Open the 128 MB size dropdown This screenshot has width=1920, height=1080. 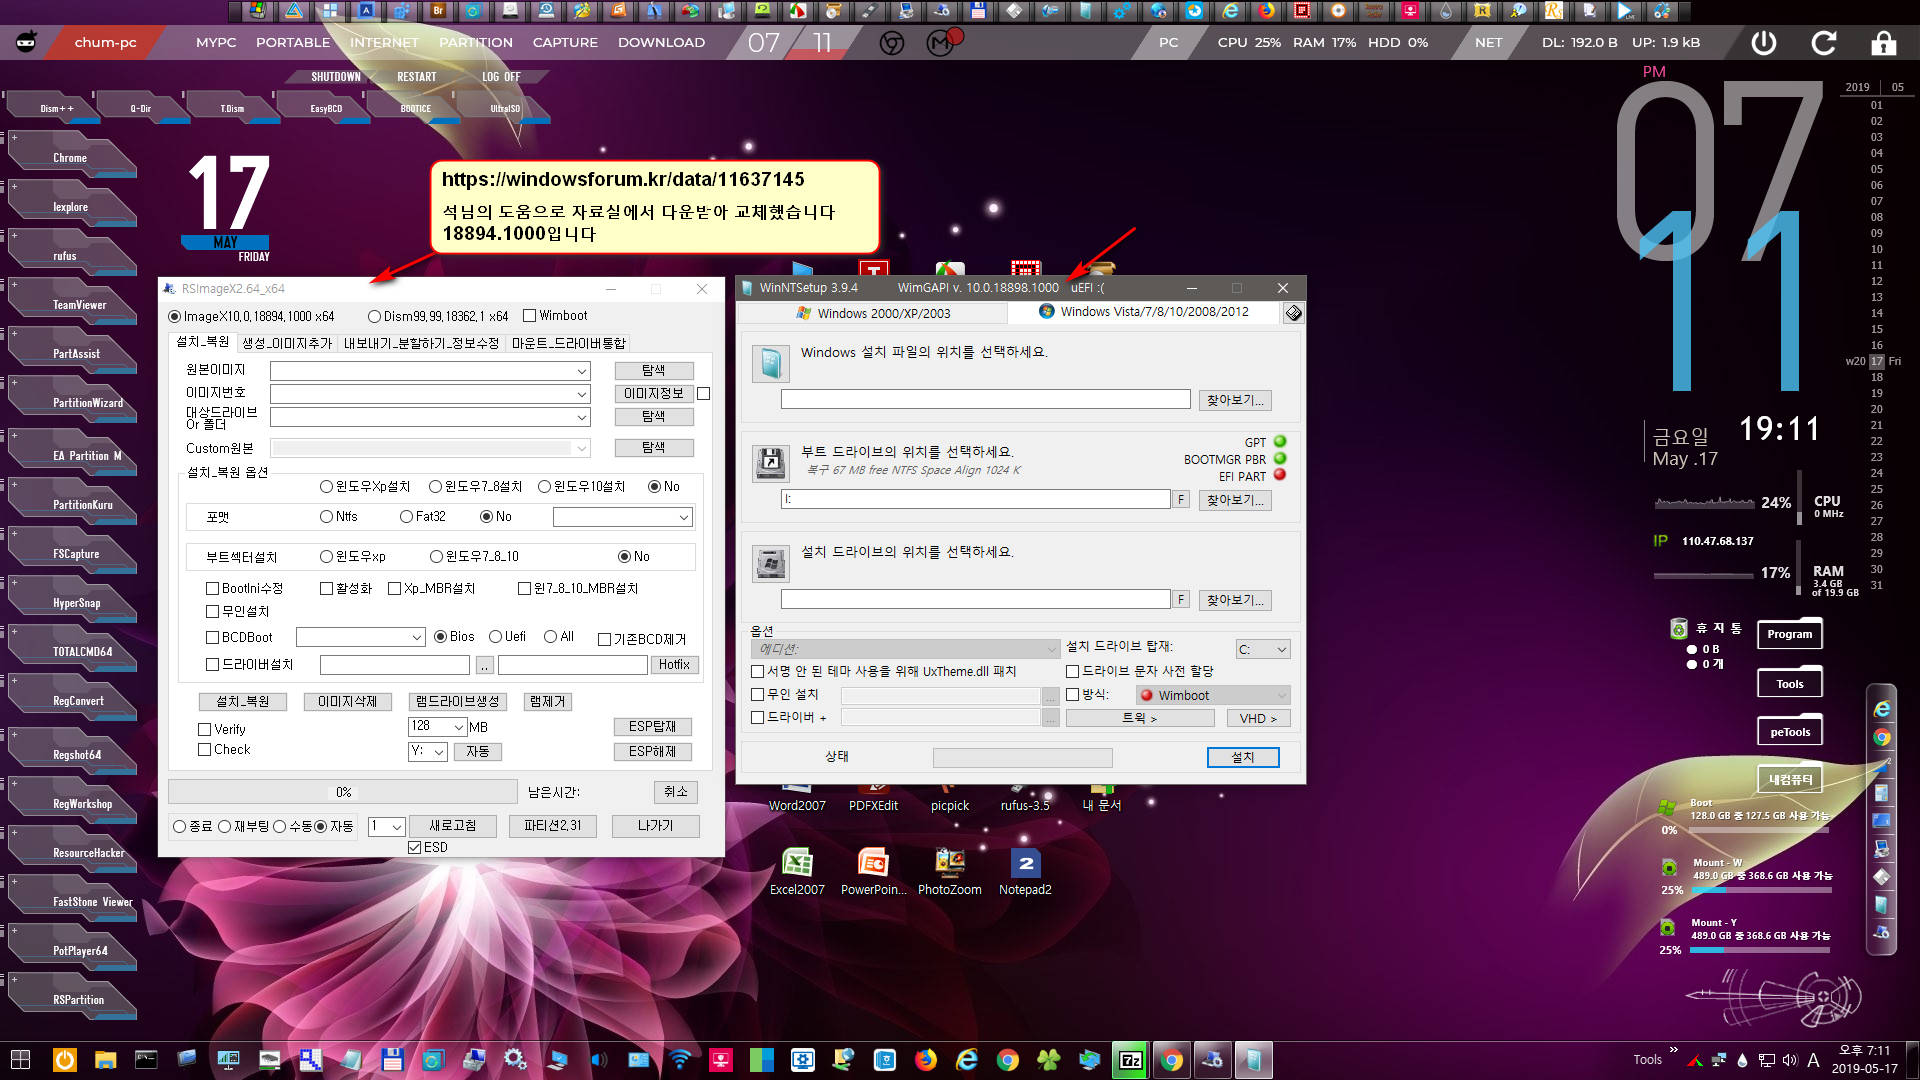tap(437, 727)
